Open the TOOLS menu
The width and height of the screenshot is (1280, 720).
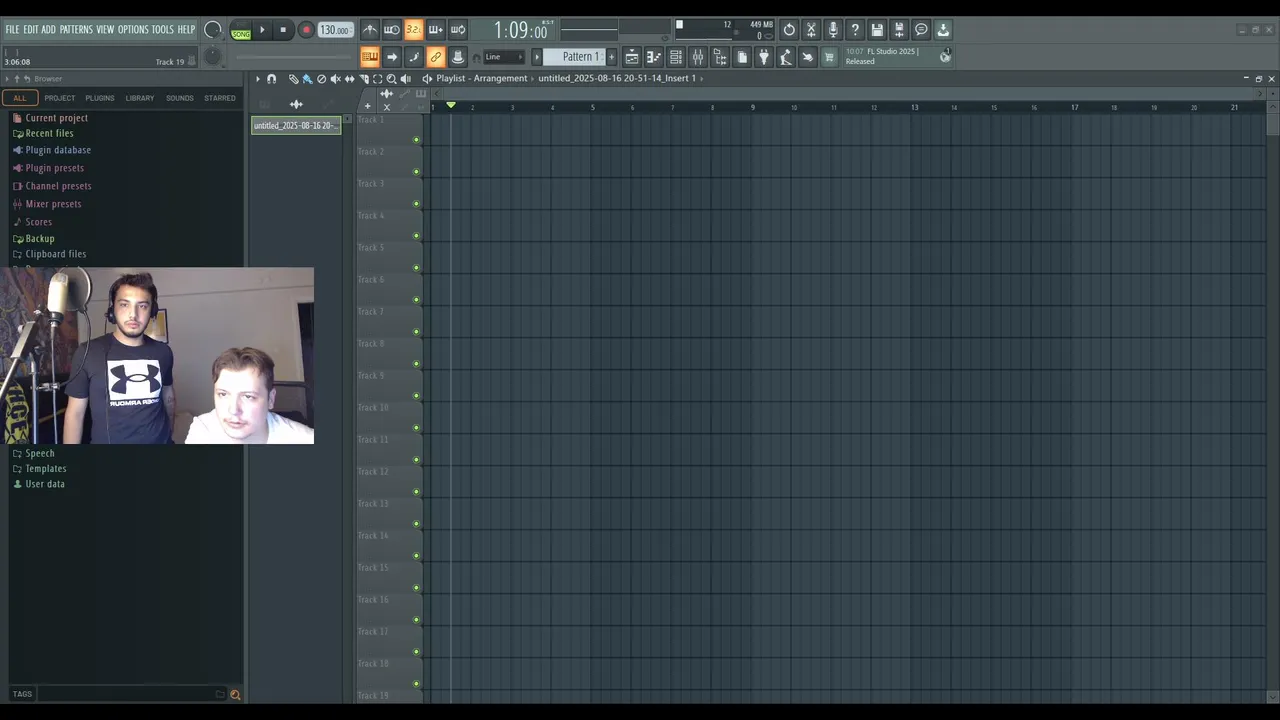pyautogui.click(x=163, y=30)
